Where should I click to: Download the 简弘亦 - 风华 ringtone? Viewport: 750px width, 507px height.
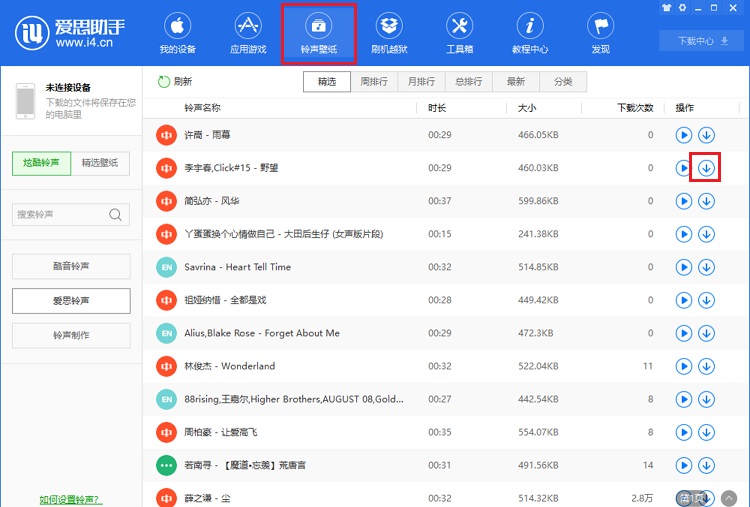(x=706, y=201)
